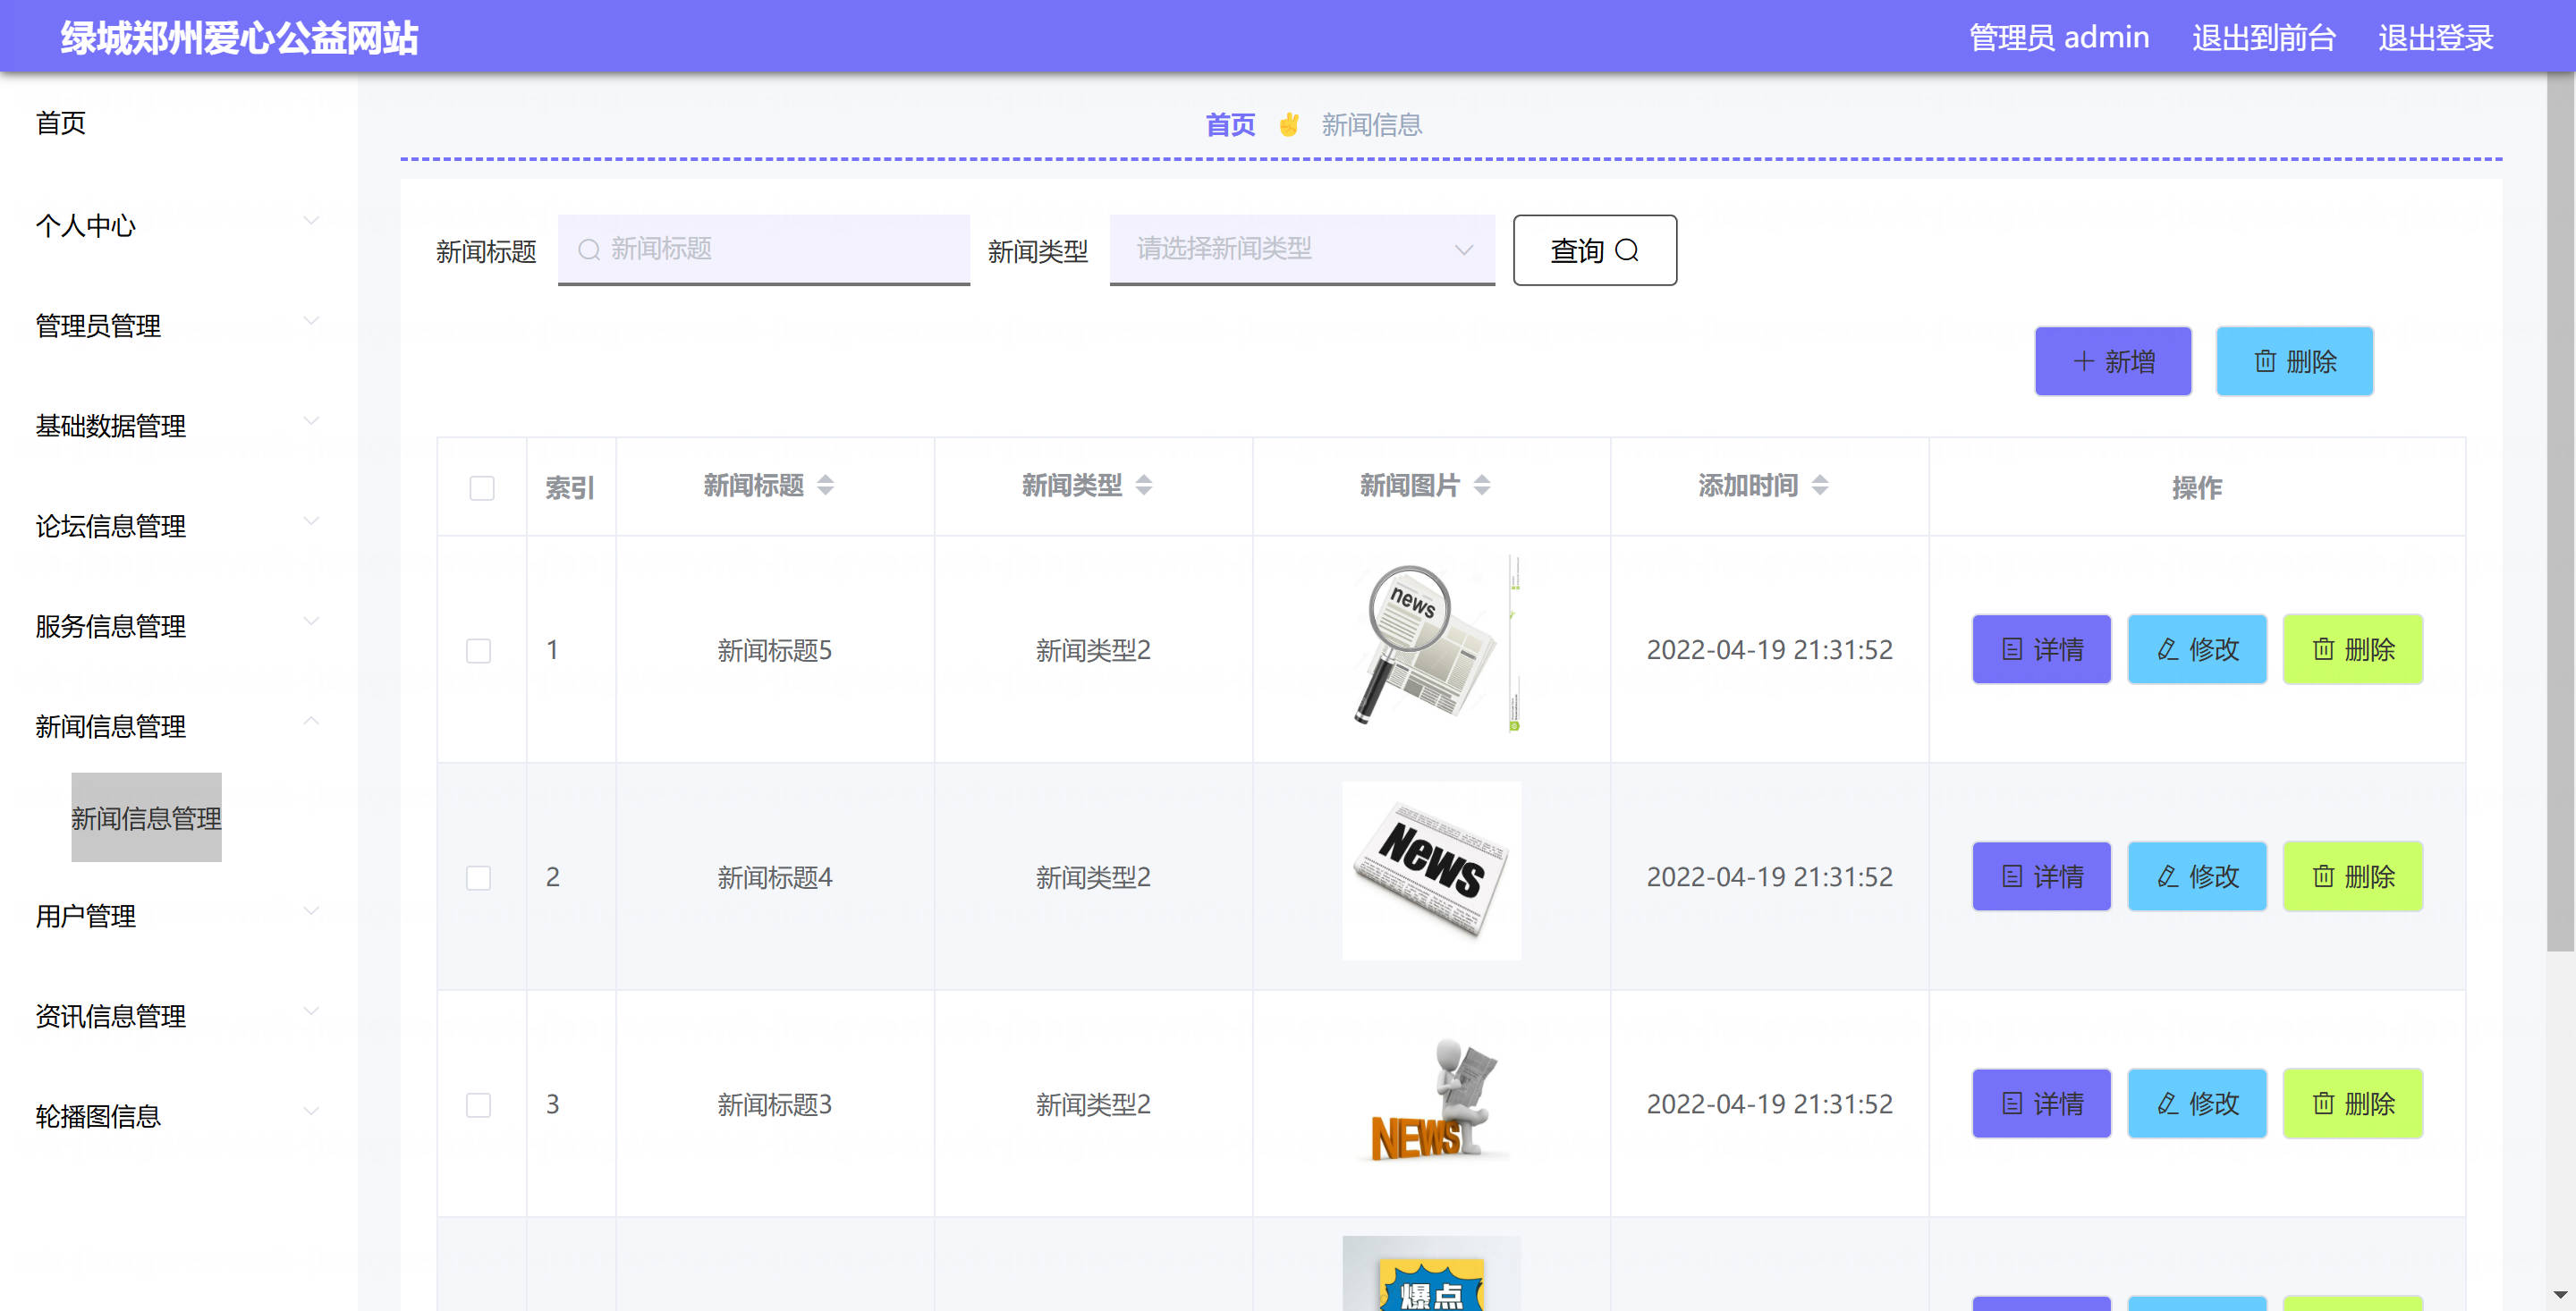
Task: Click 删除 for 新闻标题4 row
Action: [x=2352, y=876]
